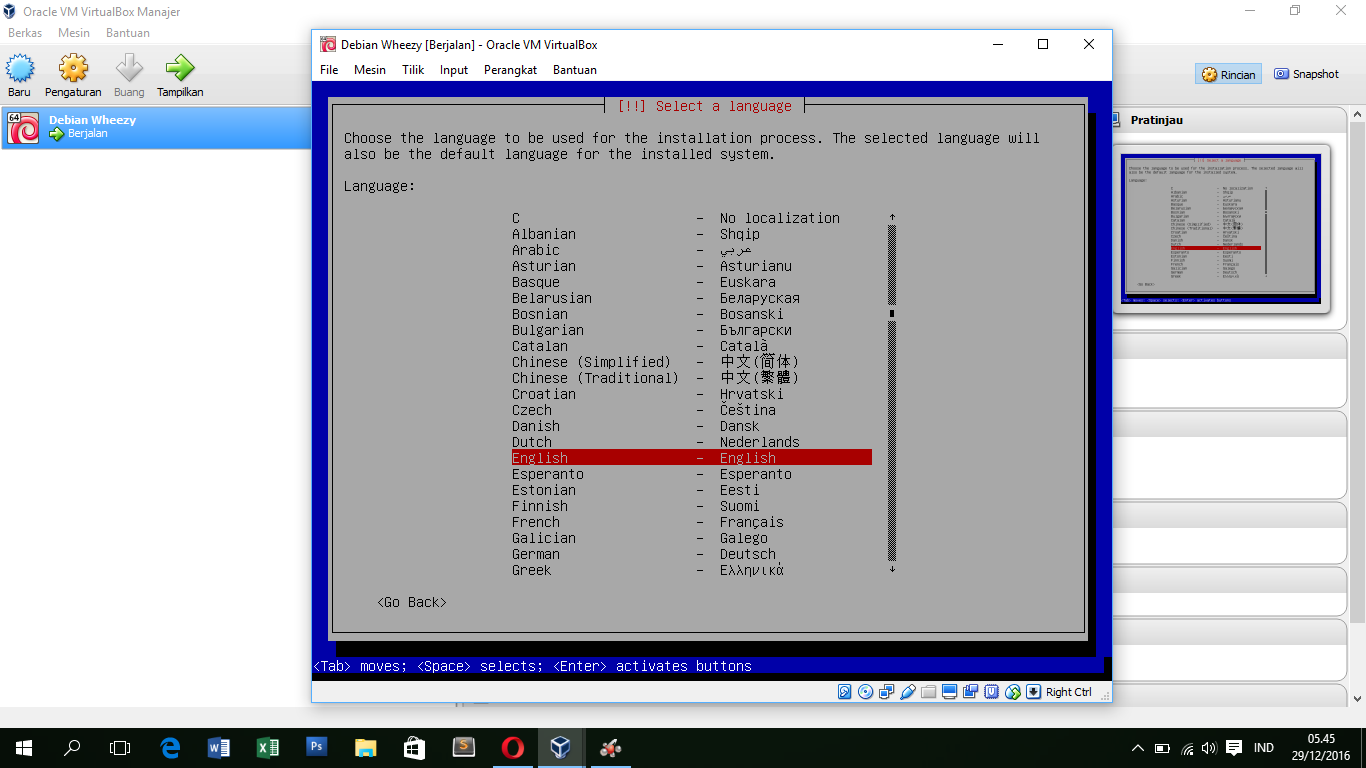1366x768 pixels.
Task: Click the Buang discard arrow in Manager toolbar
Action: coord(129,75)
